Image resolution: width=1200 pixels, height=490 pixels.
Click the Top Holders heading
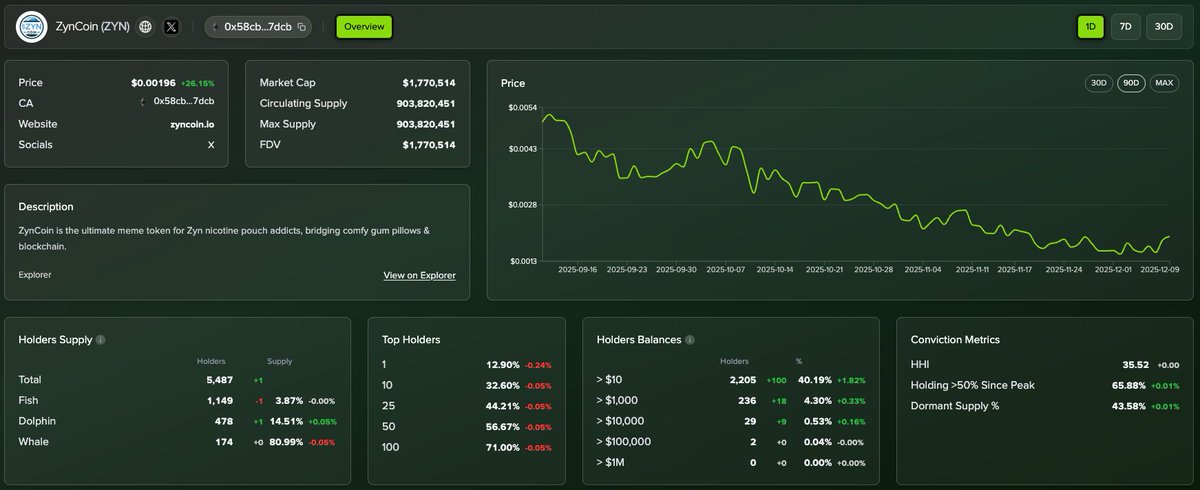[411, 340]
